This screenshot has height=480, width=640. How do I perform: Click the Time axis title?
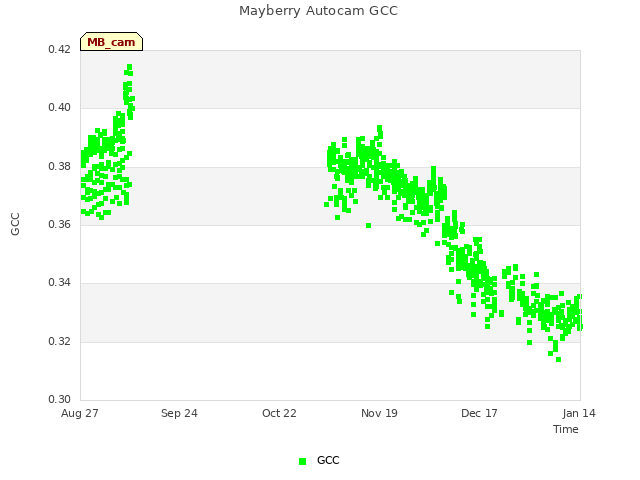(x=566, y=429)
